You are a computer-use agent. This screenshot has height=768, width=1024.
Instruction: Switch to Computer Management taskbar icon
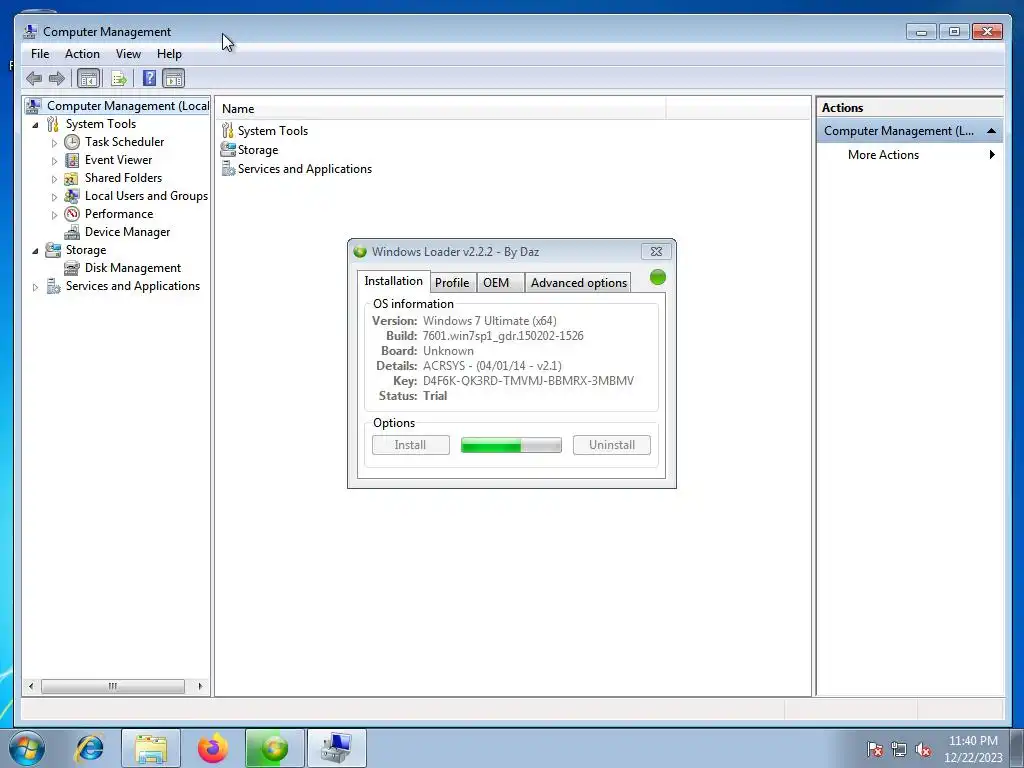coord(336,748)
